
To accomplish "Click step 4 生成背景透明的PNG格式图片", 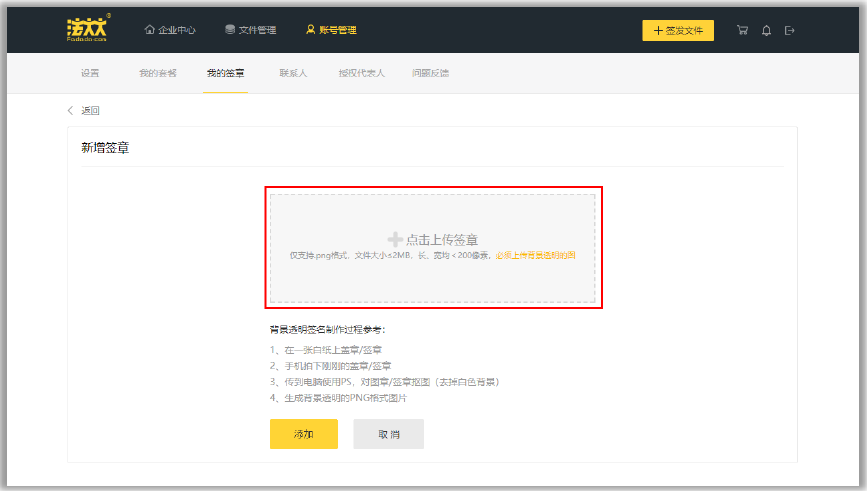I will pyautogui.click(x=338, y=398).
